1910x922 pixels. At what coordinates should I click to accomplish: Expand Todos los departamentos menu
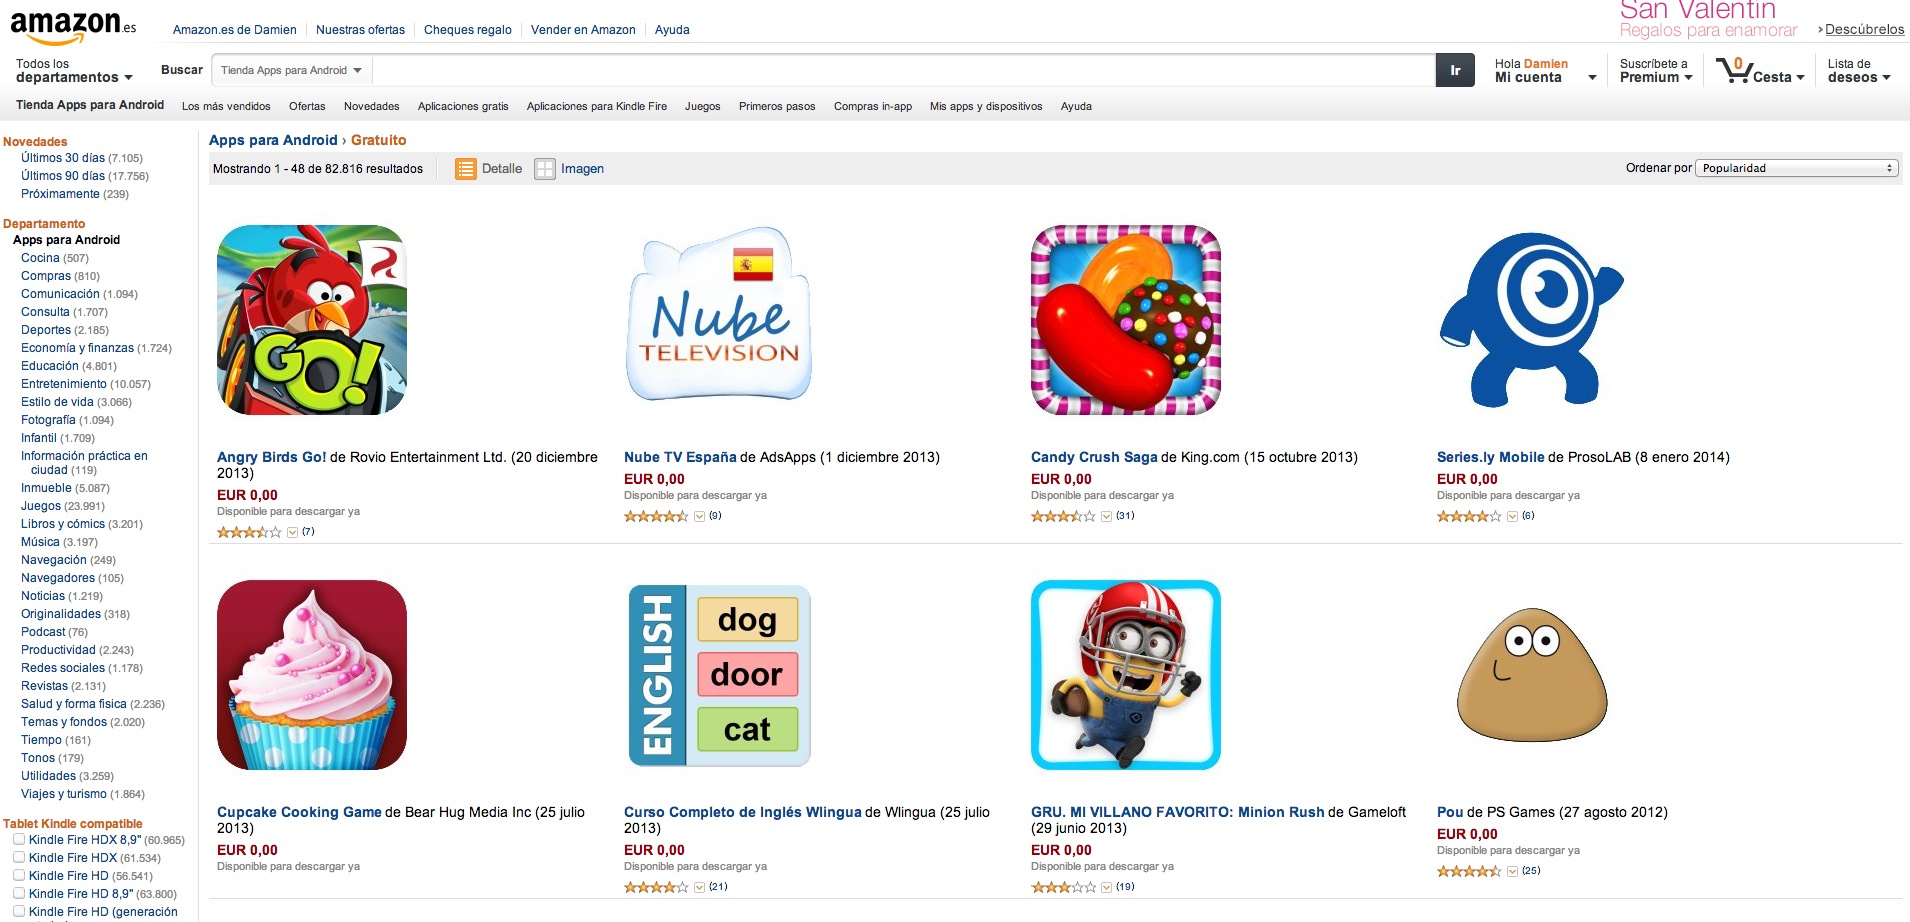pyautogui.click(x=73, y=71)
